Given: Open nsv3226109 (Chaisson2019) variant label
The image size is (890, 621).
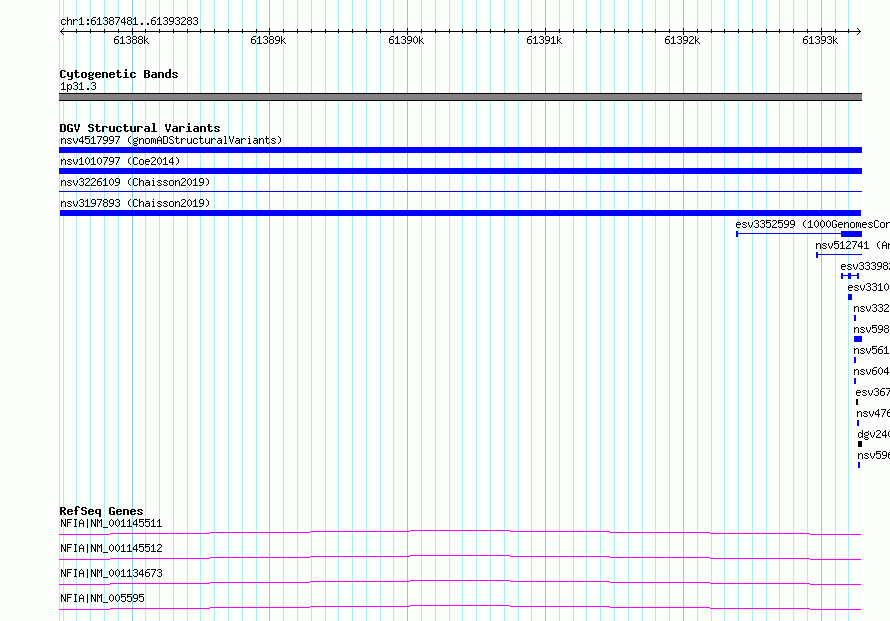Looking at the screenshot, I should point(135,182).
